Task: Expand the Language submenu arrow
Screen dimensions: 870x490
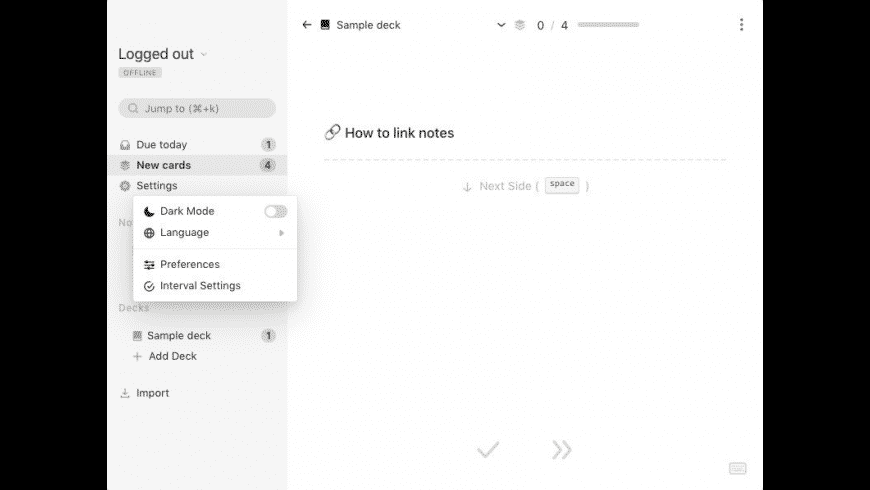Action: [281, 233]
